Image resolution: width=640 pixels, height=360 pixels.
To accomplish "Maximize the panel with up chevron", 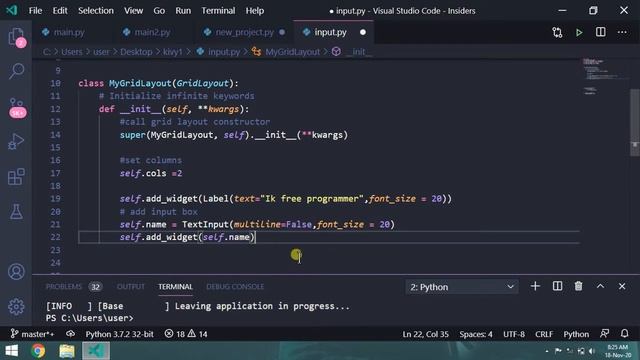I will pos(600,287).
